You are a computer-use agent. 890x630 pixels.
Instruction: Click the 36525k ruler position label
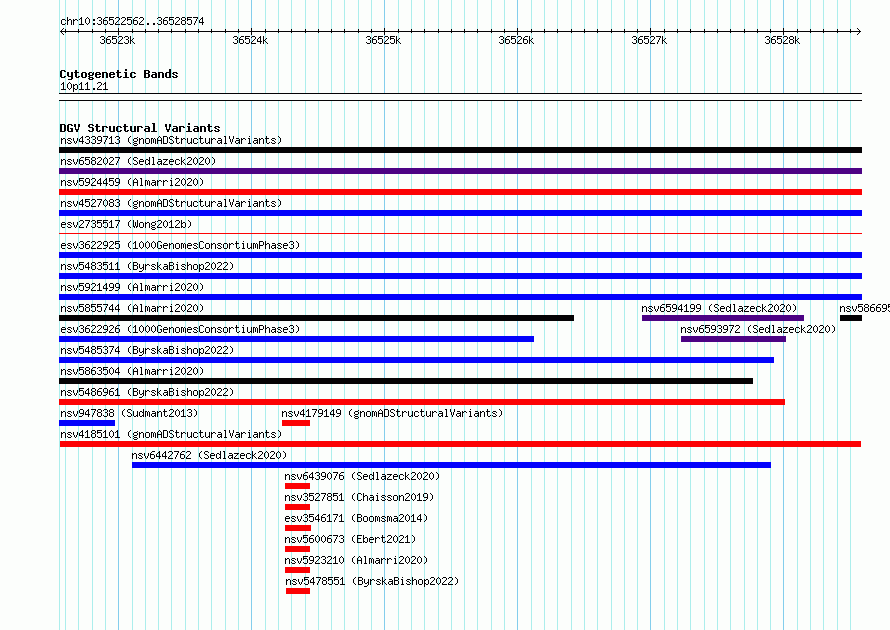click(x=383, y=40)
